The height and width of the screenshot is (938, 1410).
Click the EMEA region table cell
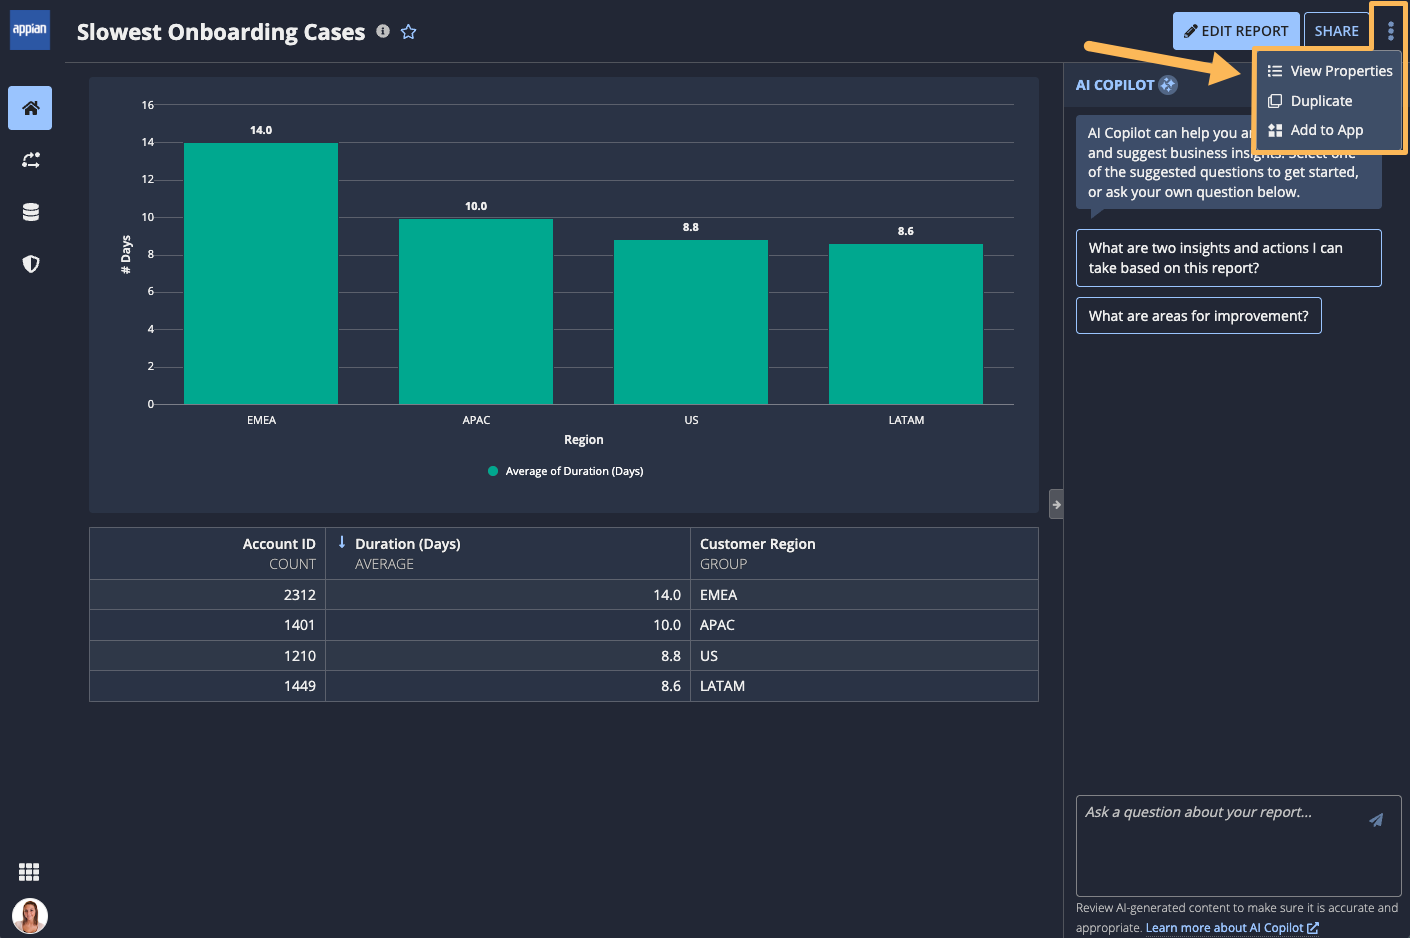click(864, 595)
